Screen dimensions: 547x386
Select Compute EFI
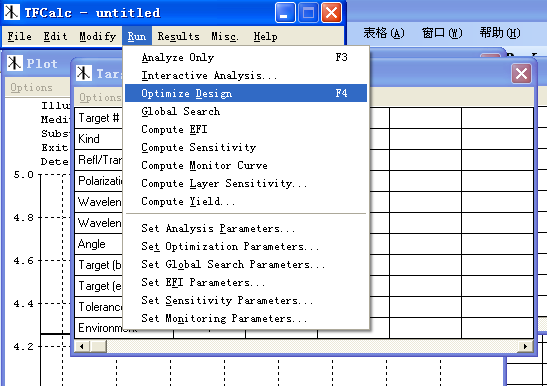[246, 129]
